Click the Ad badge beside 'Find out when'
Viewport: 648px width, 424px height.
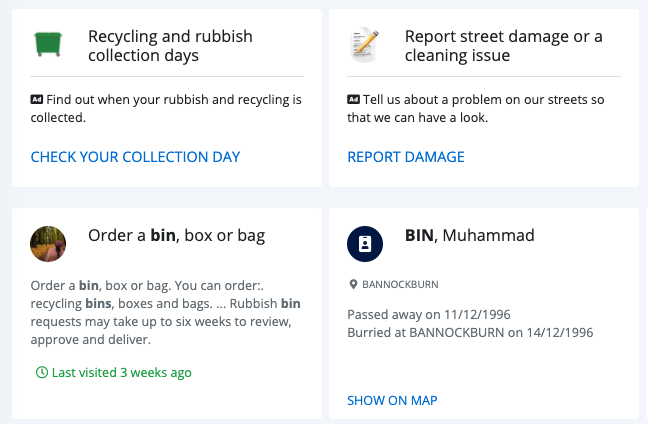click(37, 99)
